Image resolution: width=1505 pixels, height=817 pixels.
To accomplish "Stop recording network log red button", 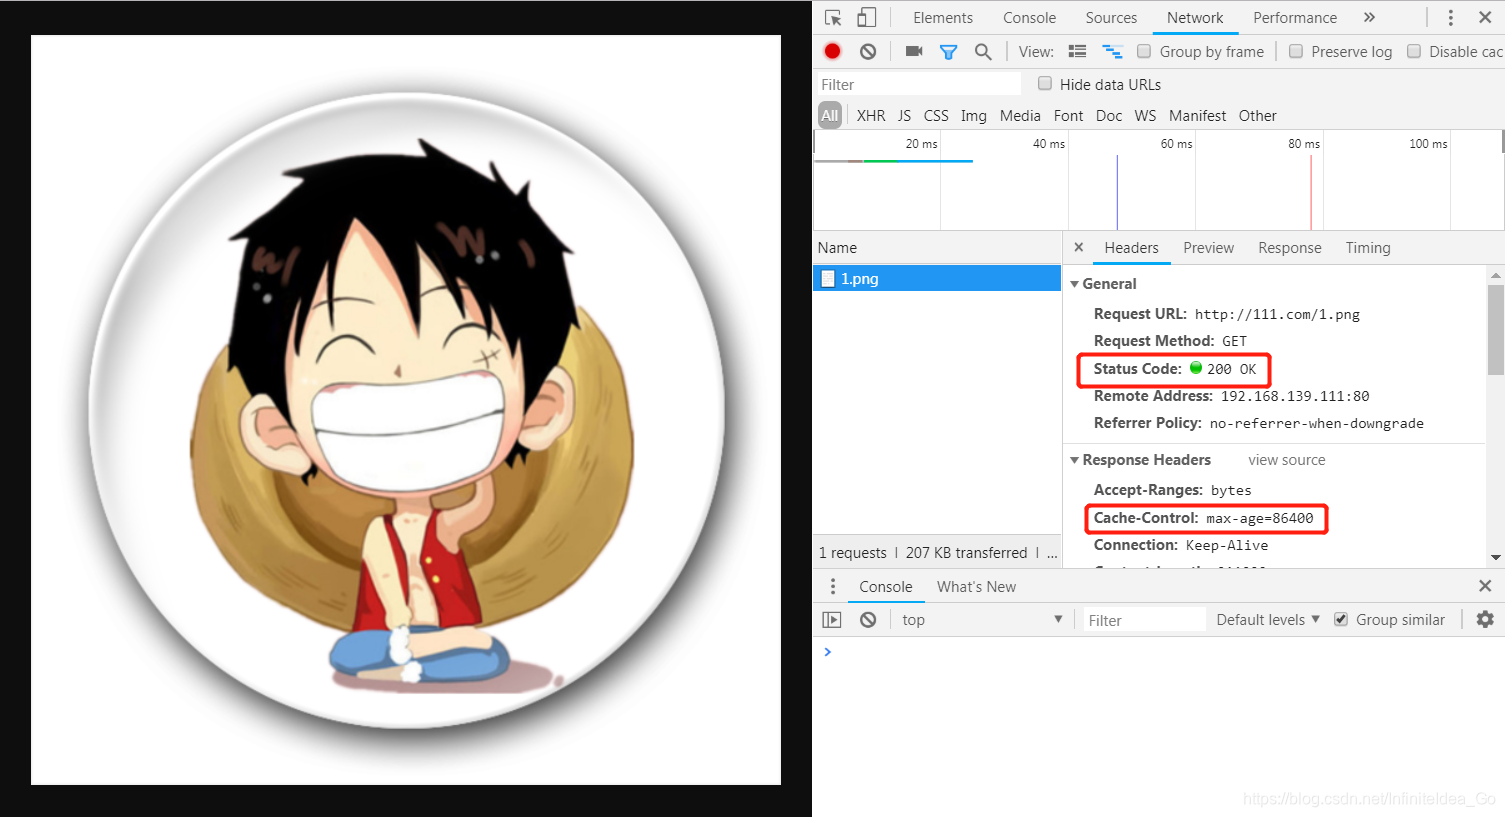I will click(x=832, y=51).
